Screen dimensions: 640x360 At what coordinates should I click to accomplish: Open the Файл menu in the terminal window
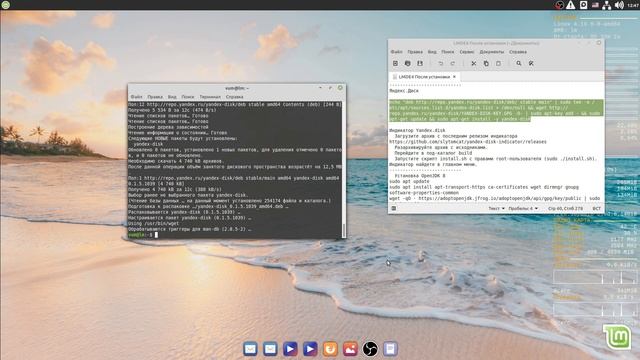(x=136, y=97)
